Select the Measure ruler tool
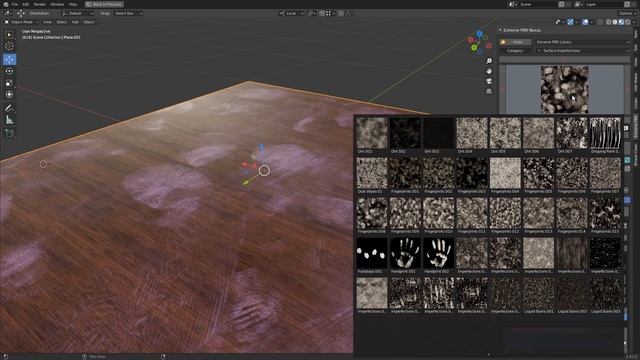The image size is (640, 360). (9, 120)
